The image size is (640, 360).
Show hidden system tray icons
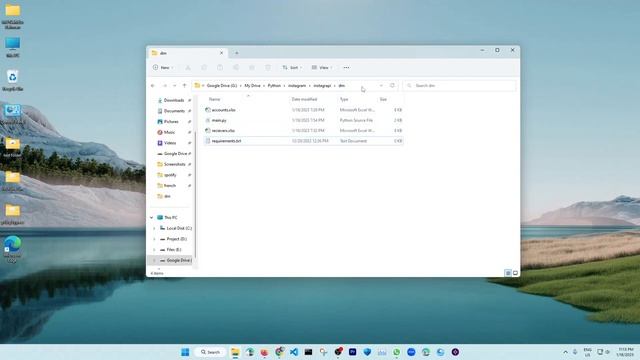coord(565,352)
